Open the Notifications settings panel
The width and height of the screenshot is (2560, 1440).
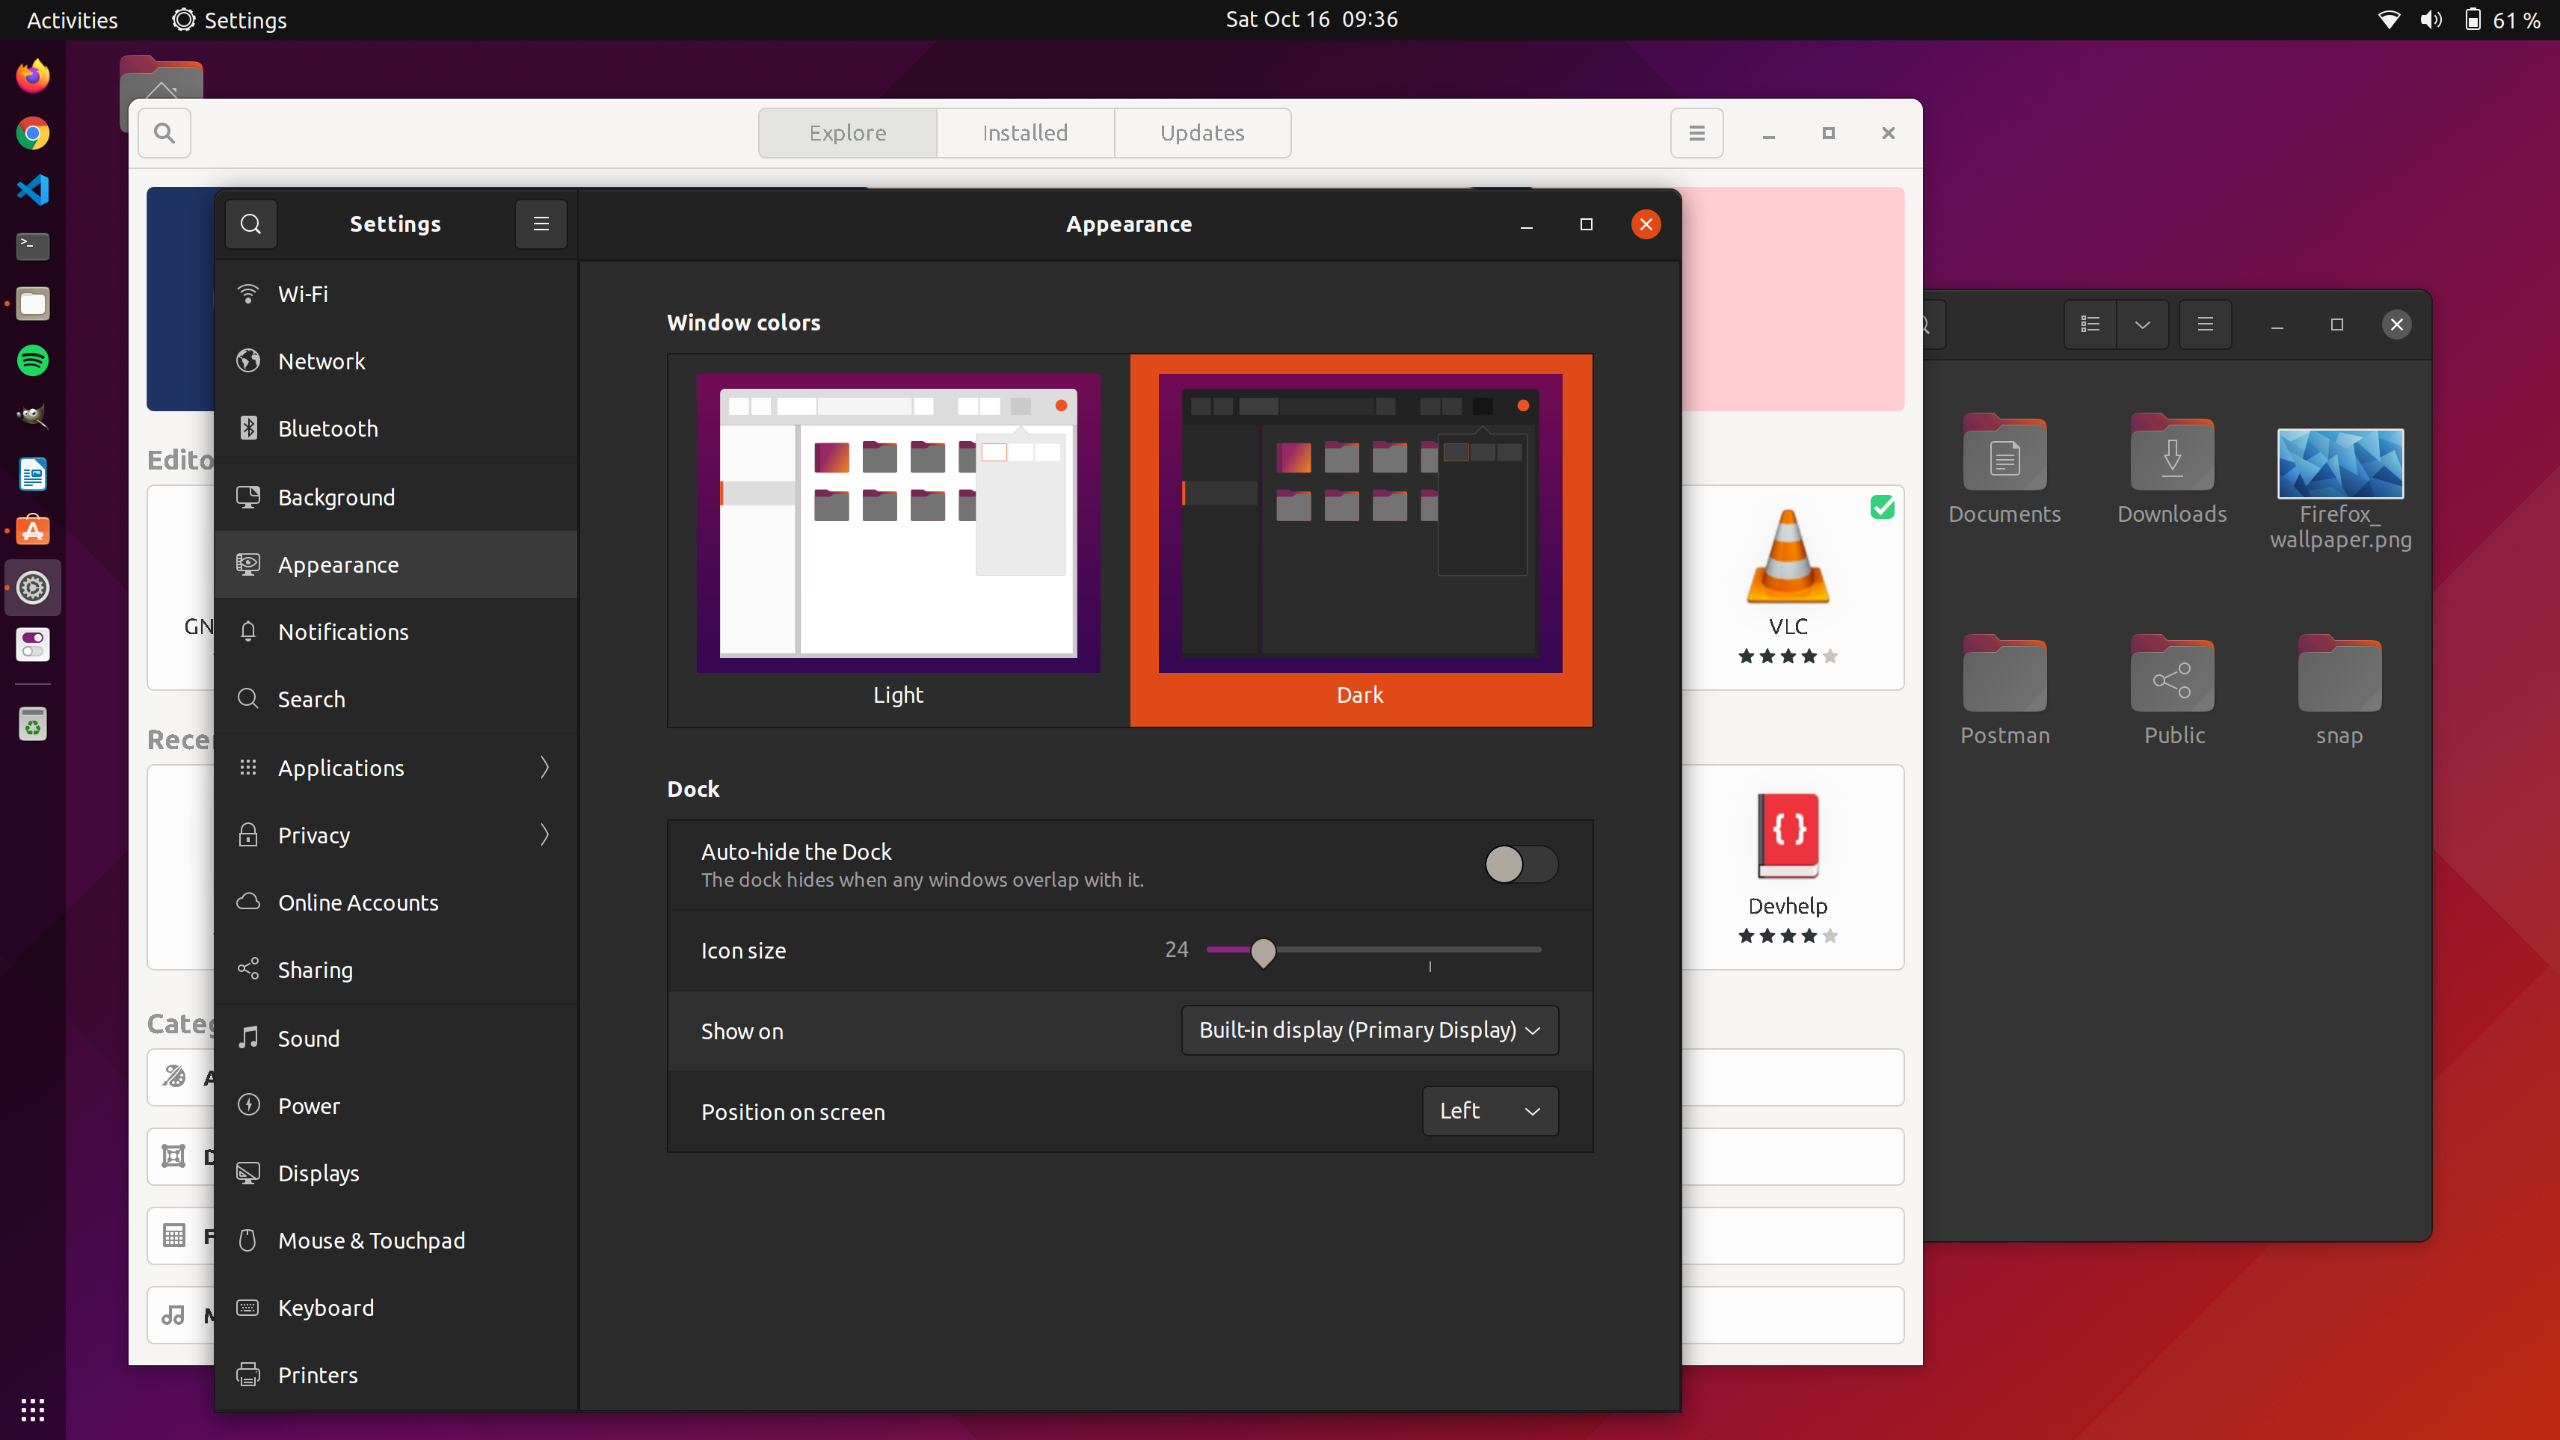(x=396, y=632)
